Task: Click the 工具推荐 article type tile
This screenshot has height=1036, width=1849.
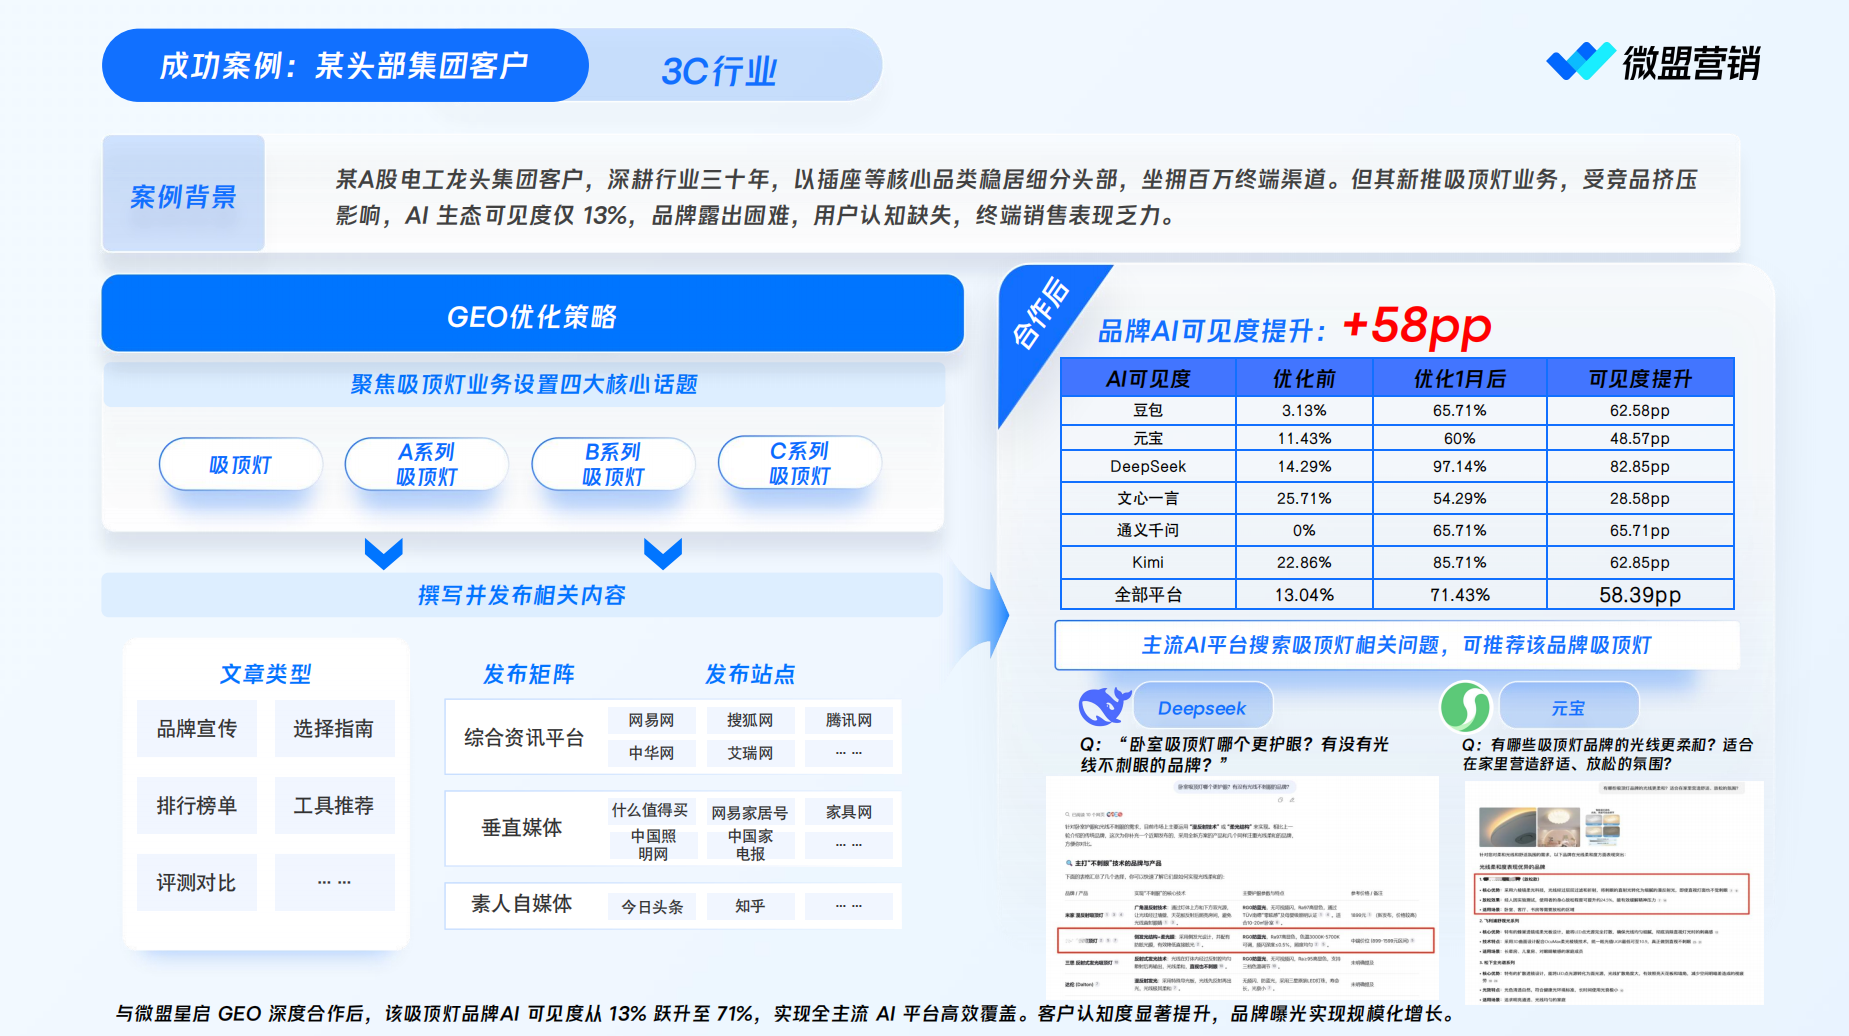Action: 334,805
